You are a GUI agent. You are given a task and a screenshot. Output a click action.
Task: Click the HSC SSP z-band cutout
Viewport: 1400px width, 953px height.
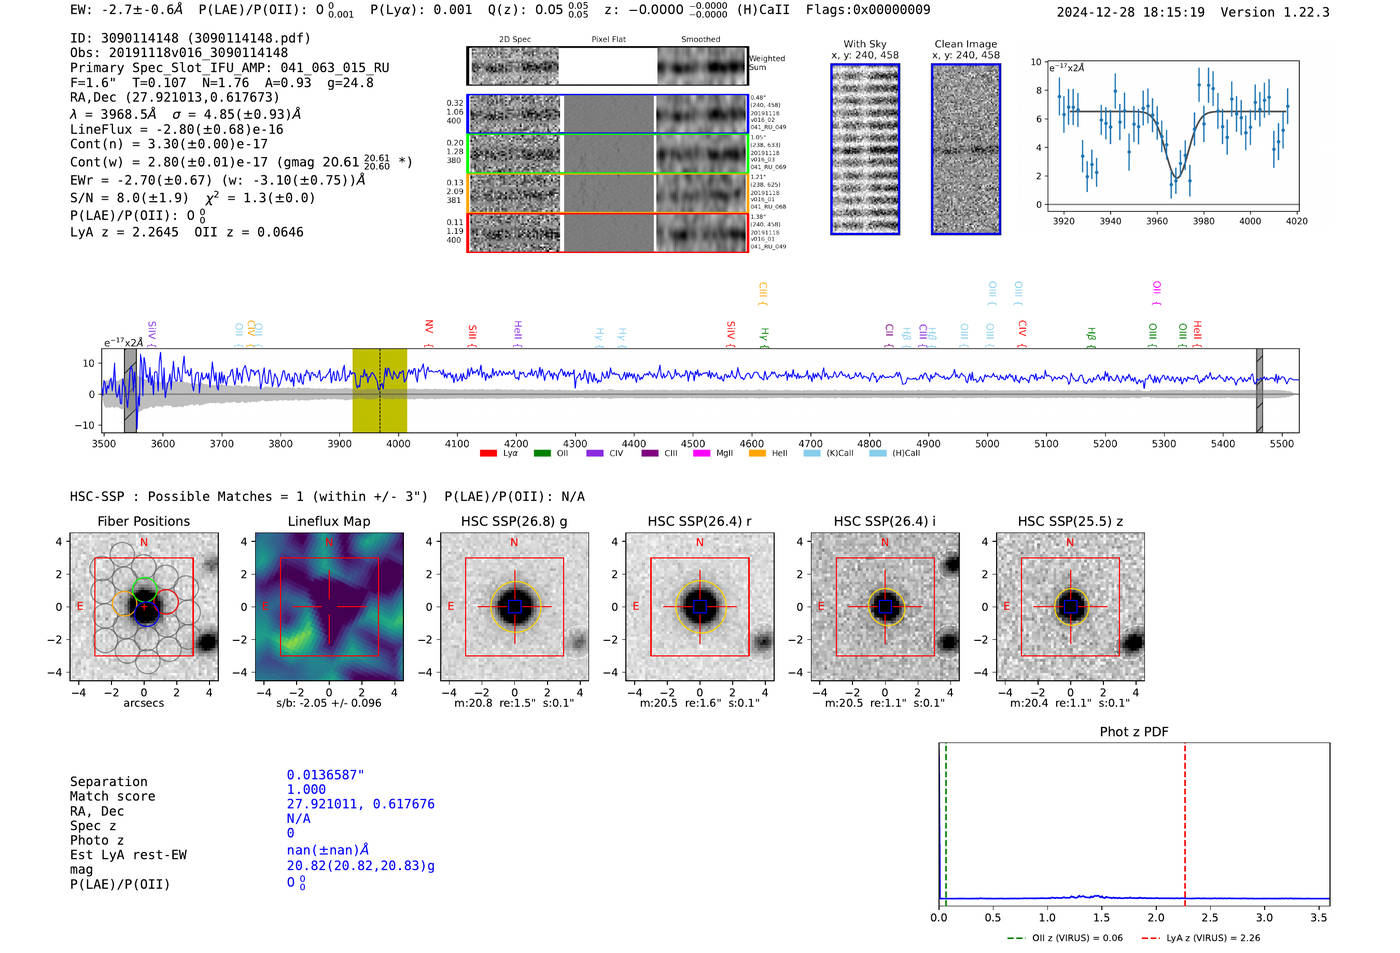[1070, 607]
